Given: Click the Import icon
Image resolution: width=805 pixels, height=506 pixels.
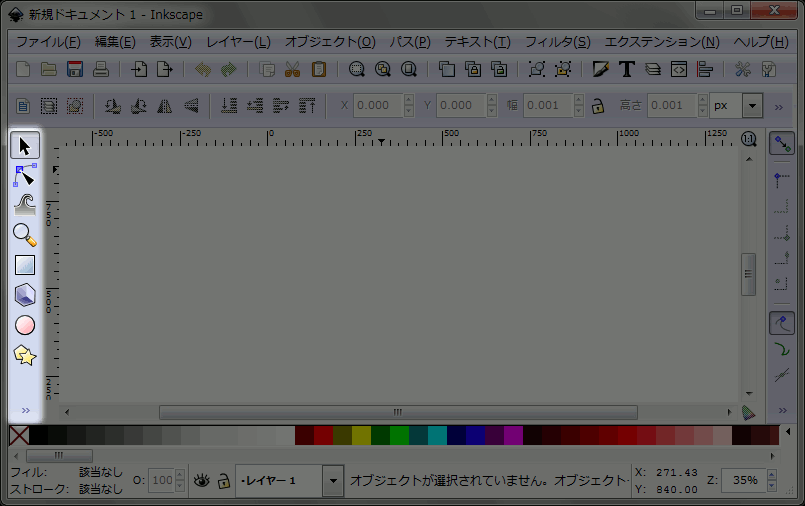Looking at the screenshot, I should point(139,69).
